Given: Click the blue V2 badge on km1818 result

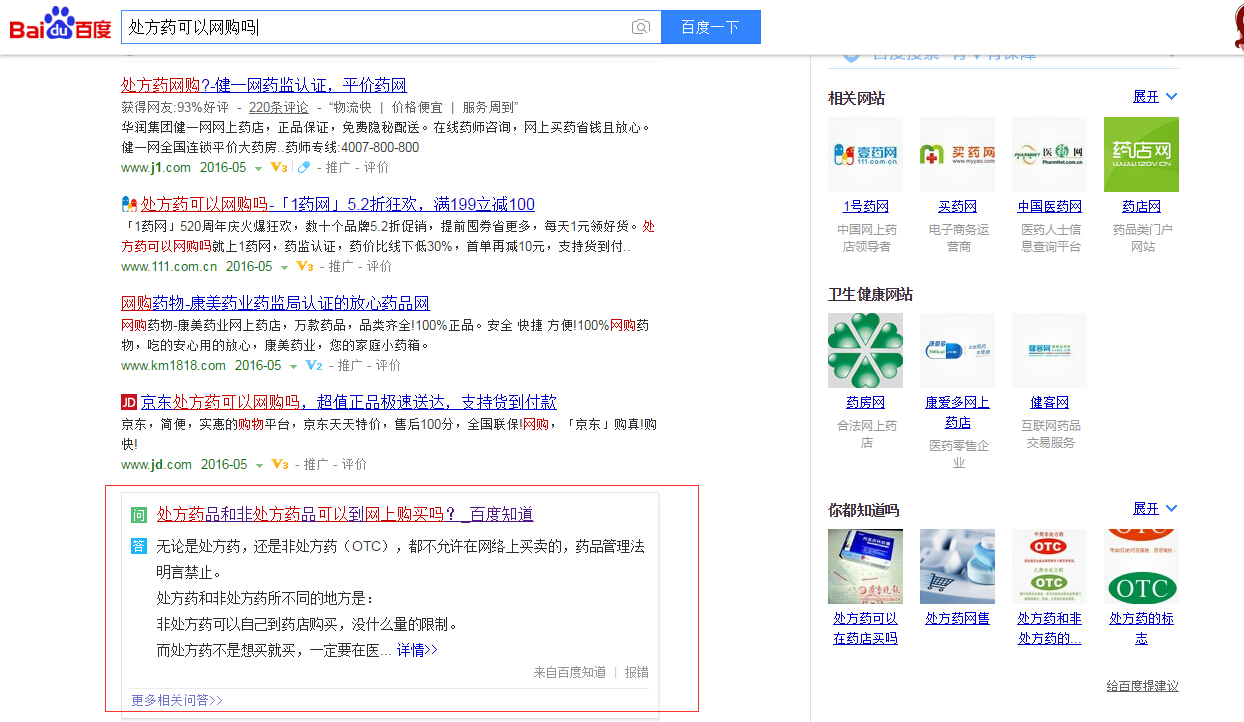Looking at the screenshot, I should click(x=313, y=366).
